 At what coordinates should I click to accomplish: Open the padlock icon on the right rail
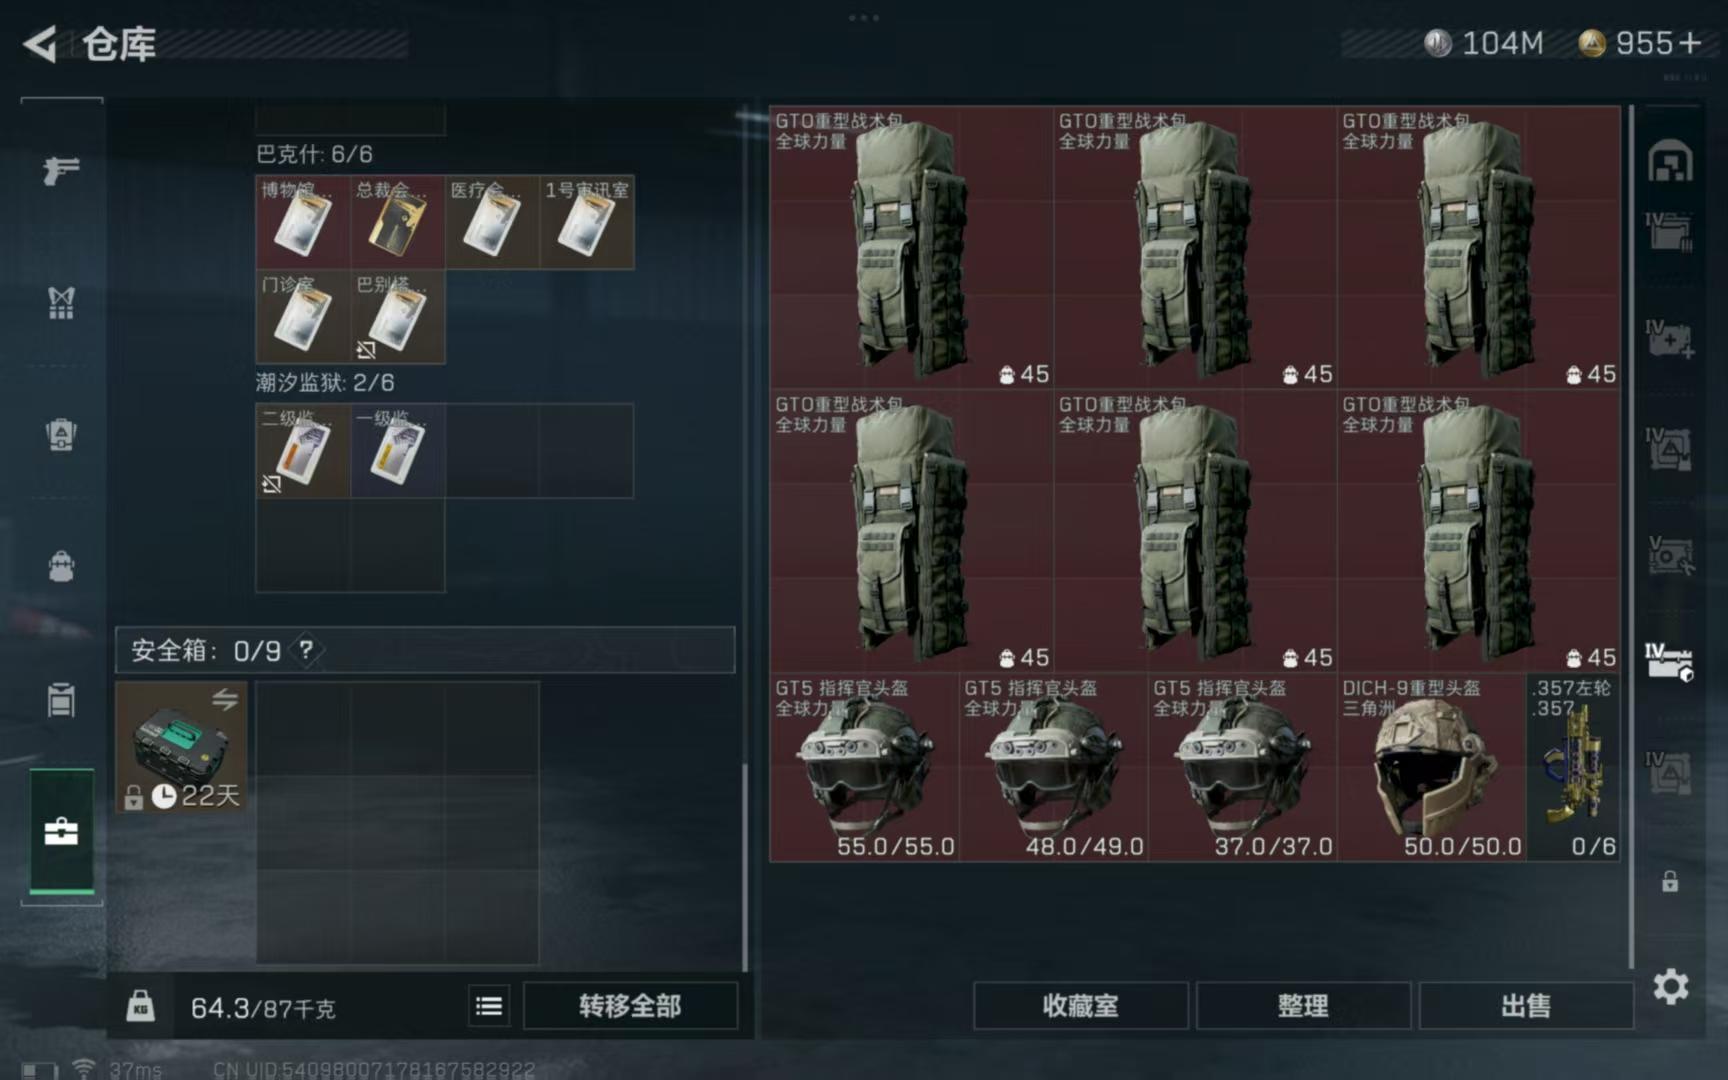click(1670, 882)
